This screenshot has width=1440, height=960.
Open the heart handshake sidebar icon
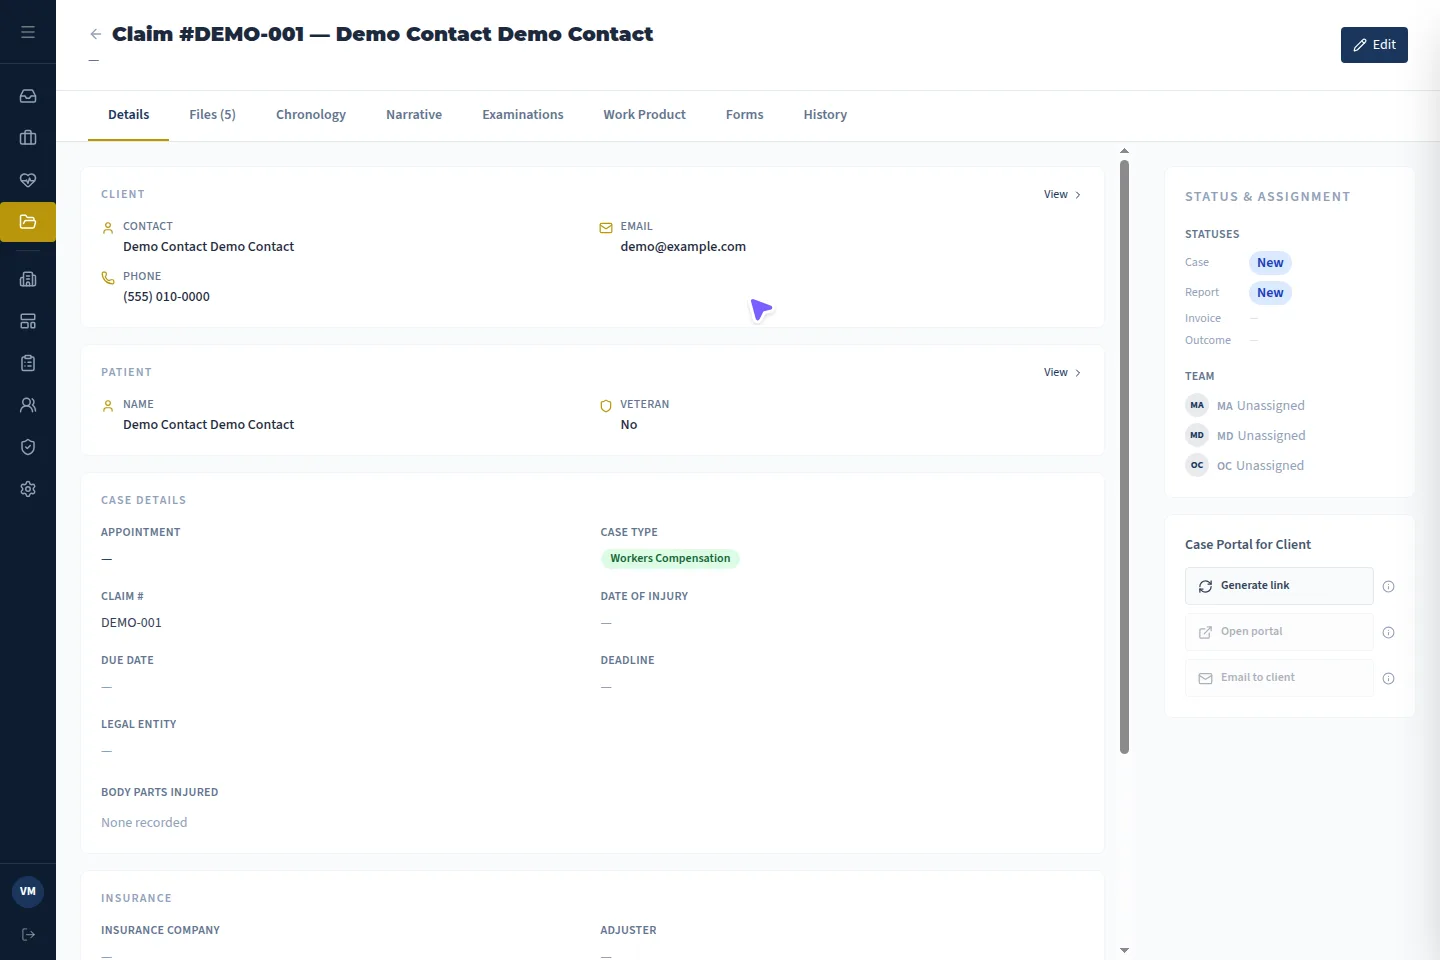pos(28,180)
